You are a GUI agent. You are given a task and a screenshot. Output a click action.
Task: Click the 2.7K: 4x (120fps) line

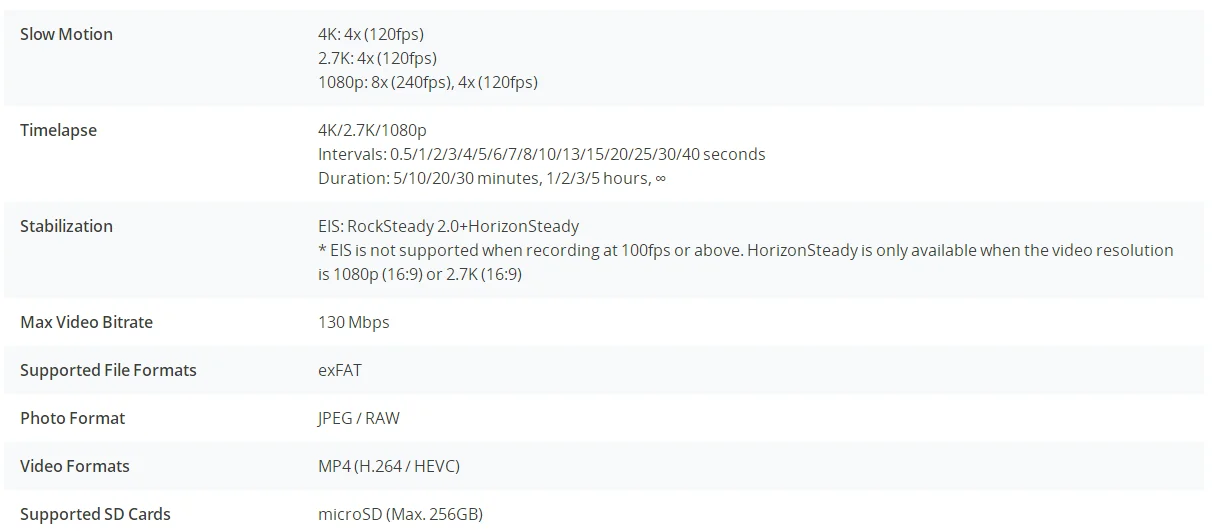pos(377,58)
